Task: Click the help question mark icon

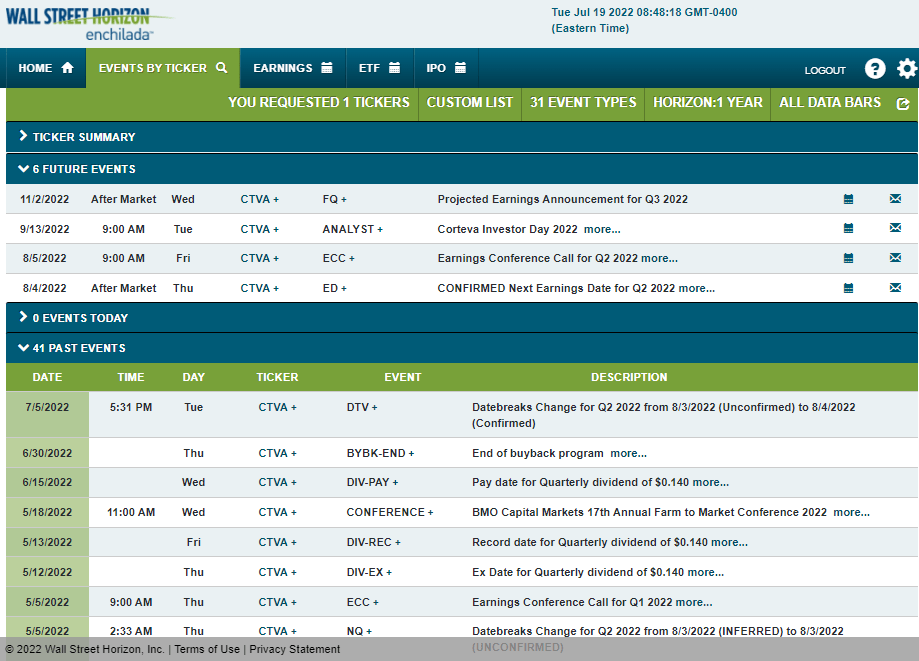Action: pyautogui.click(x=875, y=69)
